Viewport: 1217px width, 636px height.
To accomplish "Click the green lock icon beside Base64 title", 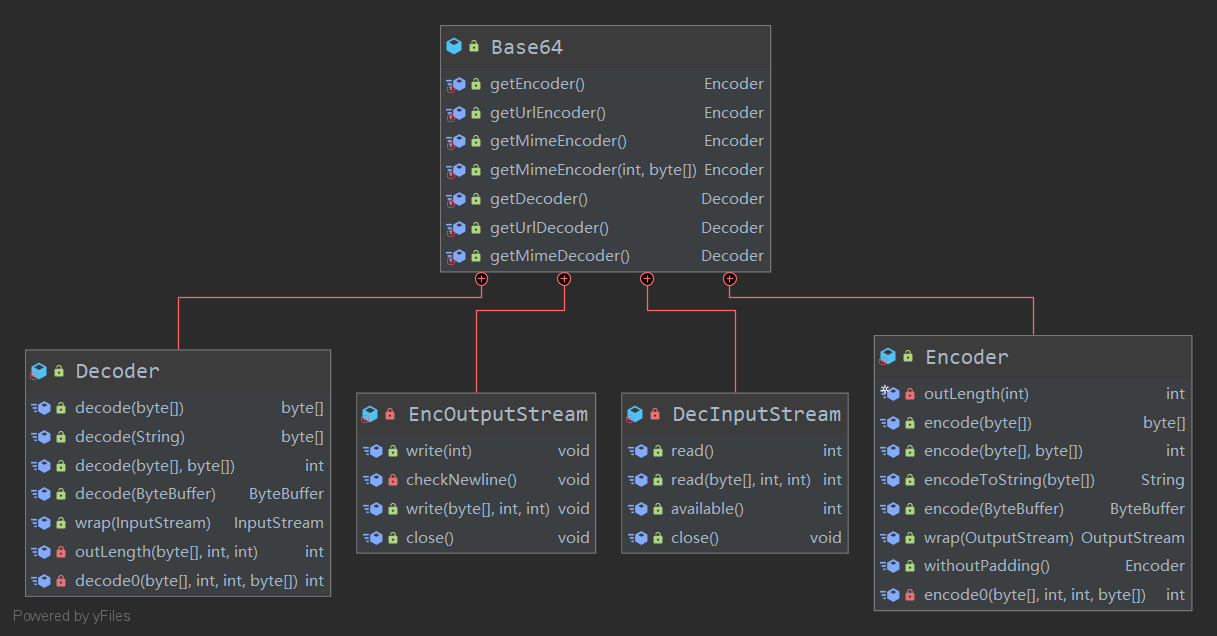I will tap(474, 46).
